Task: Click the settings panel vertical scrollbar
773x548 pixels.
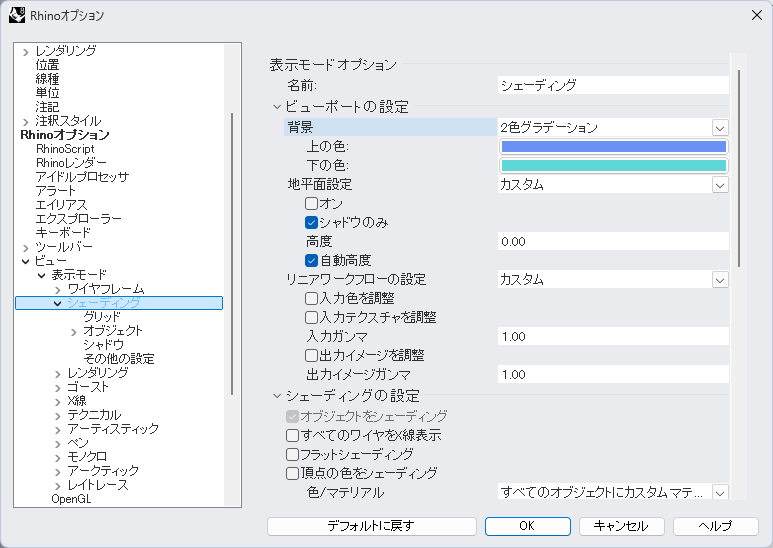Action: [738, 168]
